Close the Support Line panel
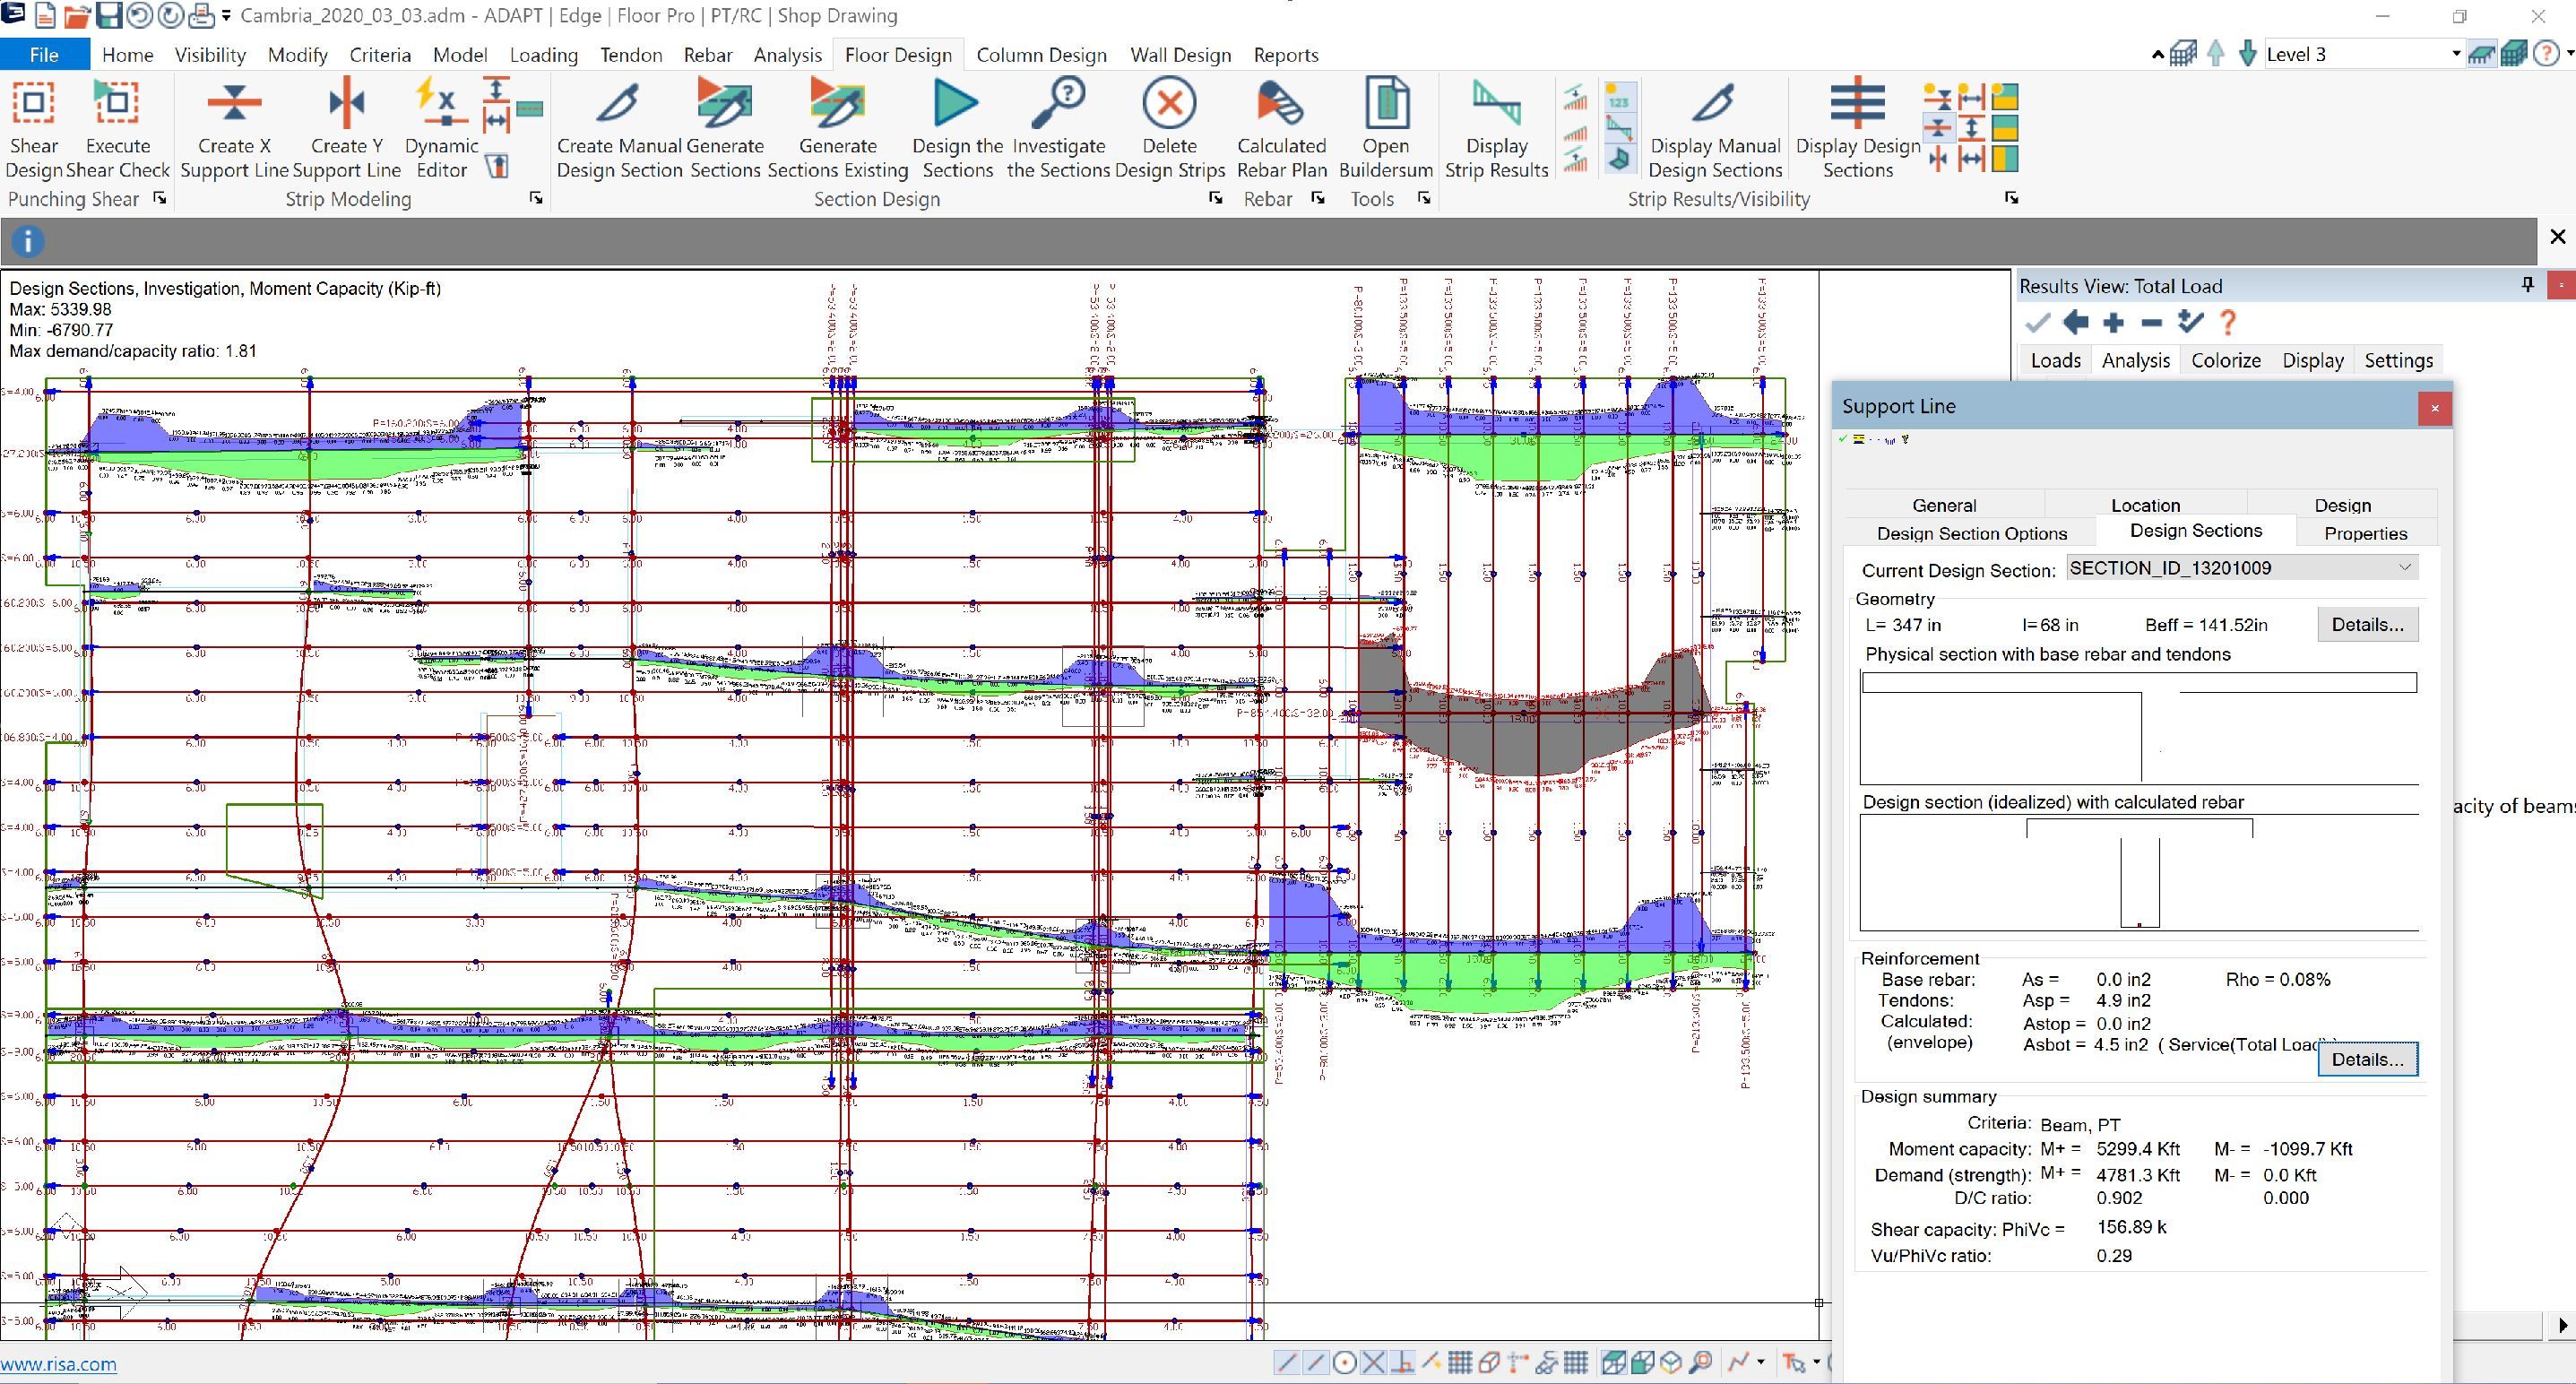Screen dimensions: 2576x1384 [2434, 408]
